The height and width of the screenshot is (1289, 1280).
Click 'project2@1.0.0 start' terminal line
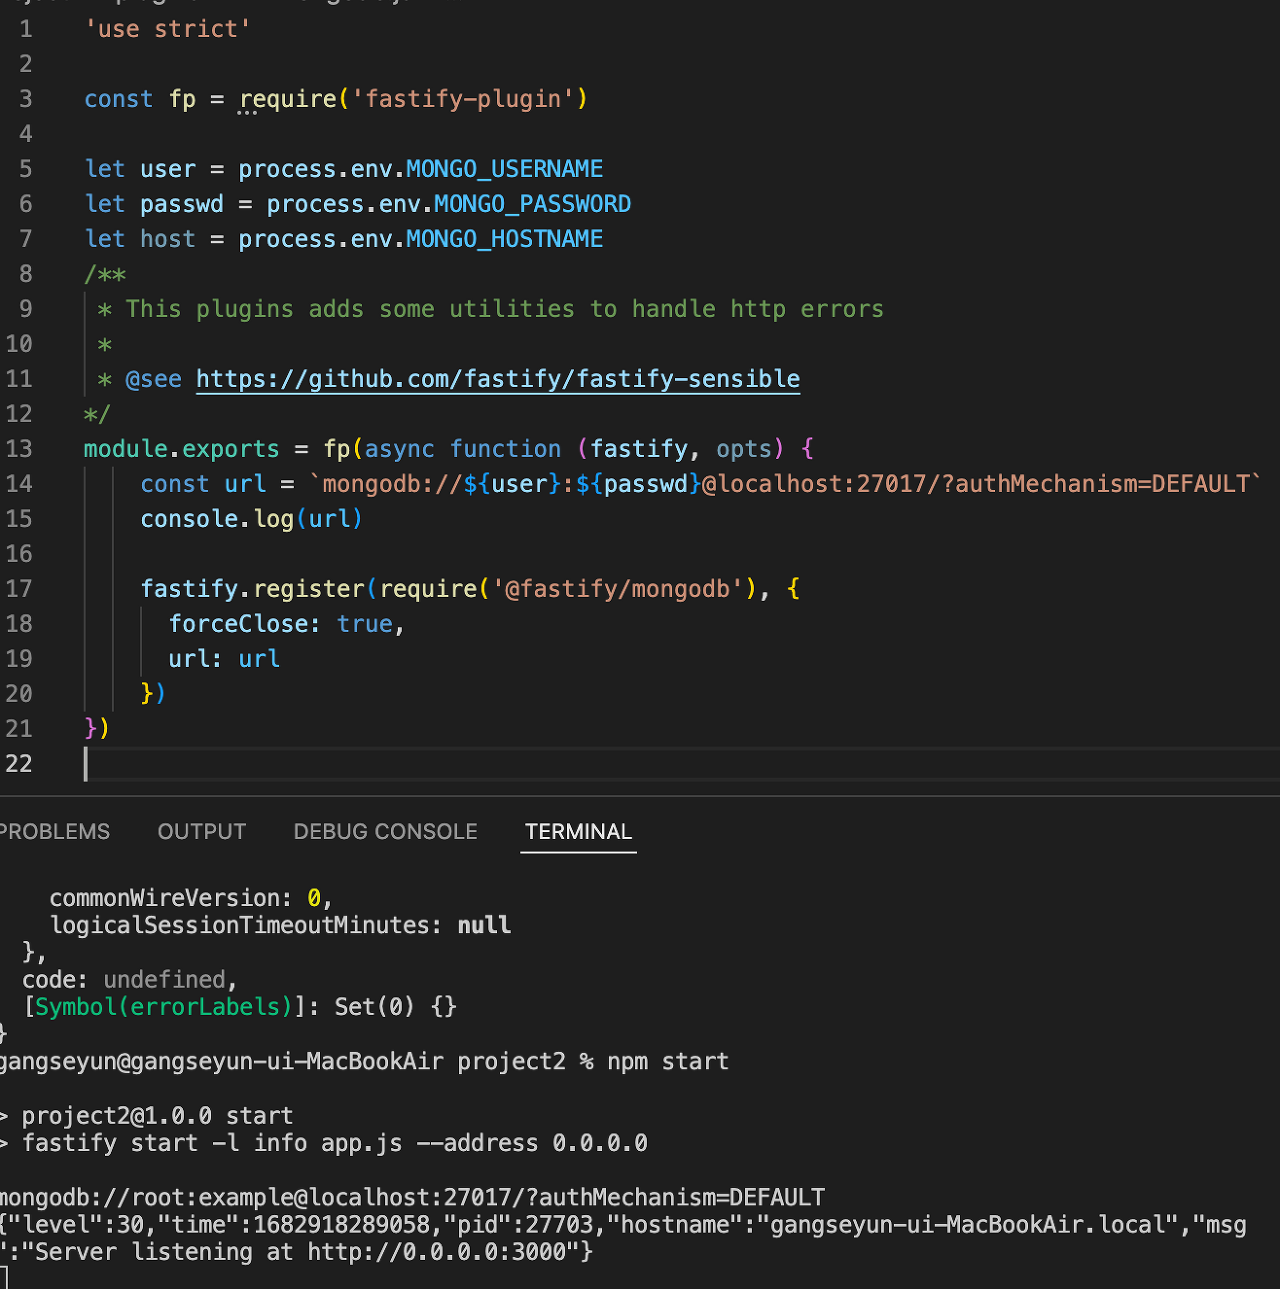[x=157, y=1116]
